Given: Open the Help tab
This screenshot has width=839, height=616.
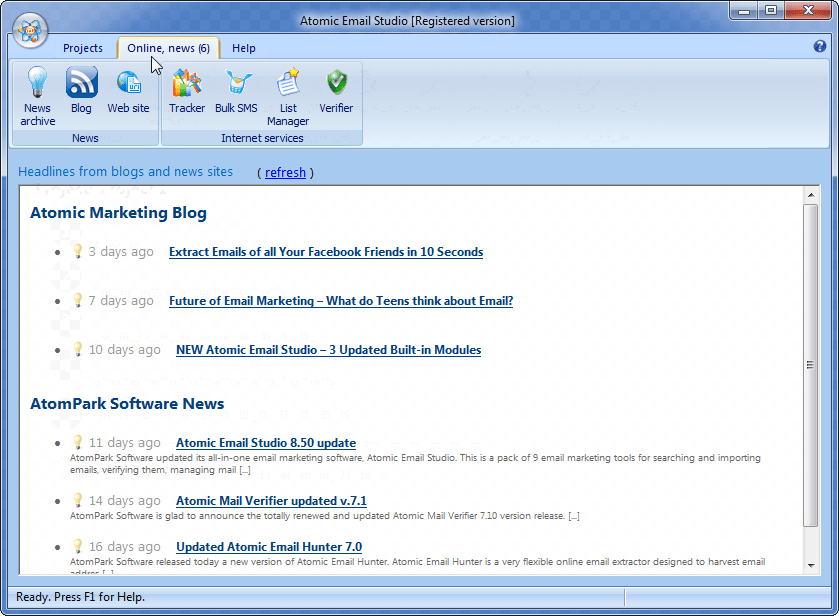Looking at the screenshot, I should click(x=244, y=48).
